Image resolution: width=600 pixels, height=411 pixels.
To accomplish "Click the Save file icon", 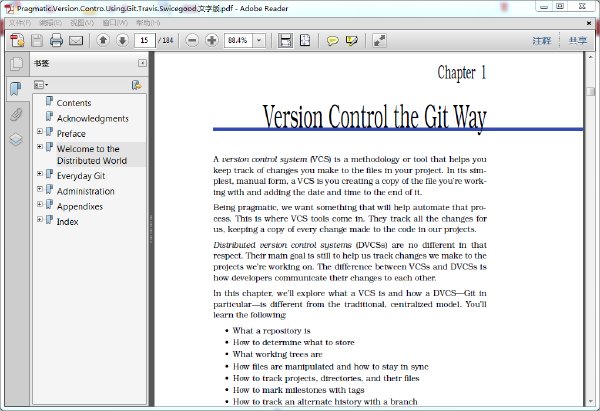I will tap(37, 40).
